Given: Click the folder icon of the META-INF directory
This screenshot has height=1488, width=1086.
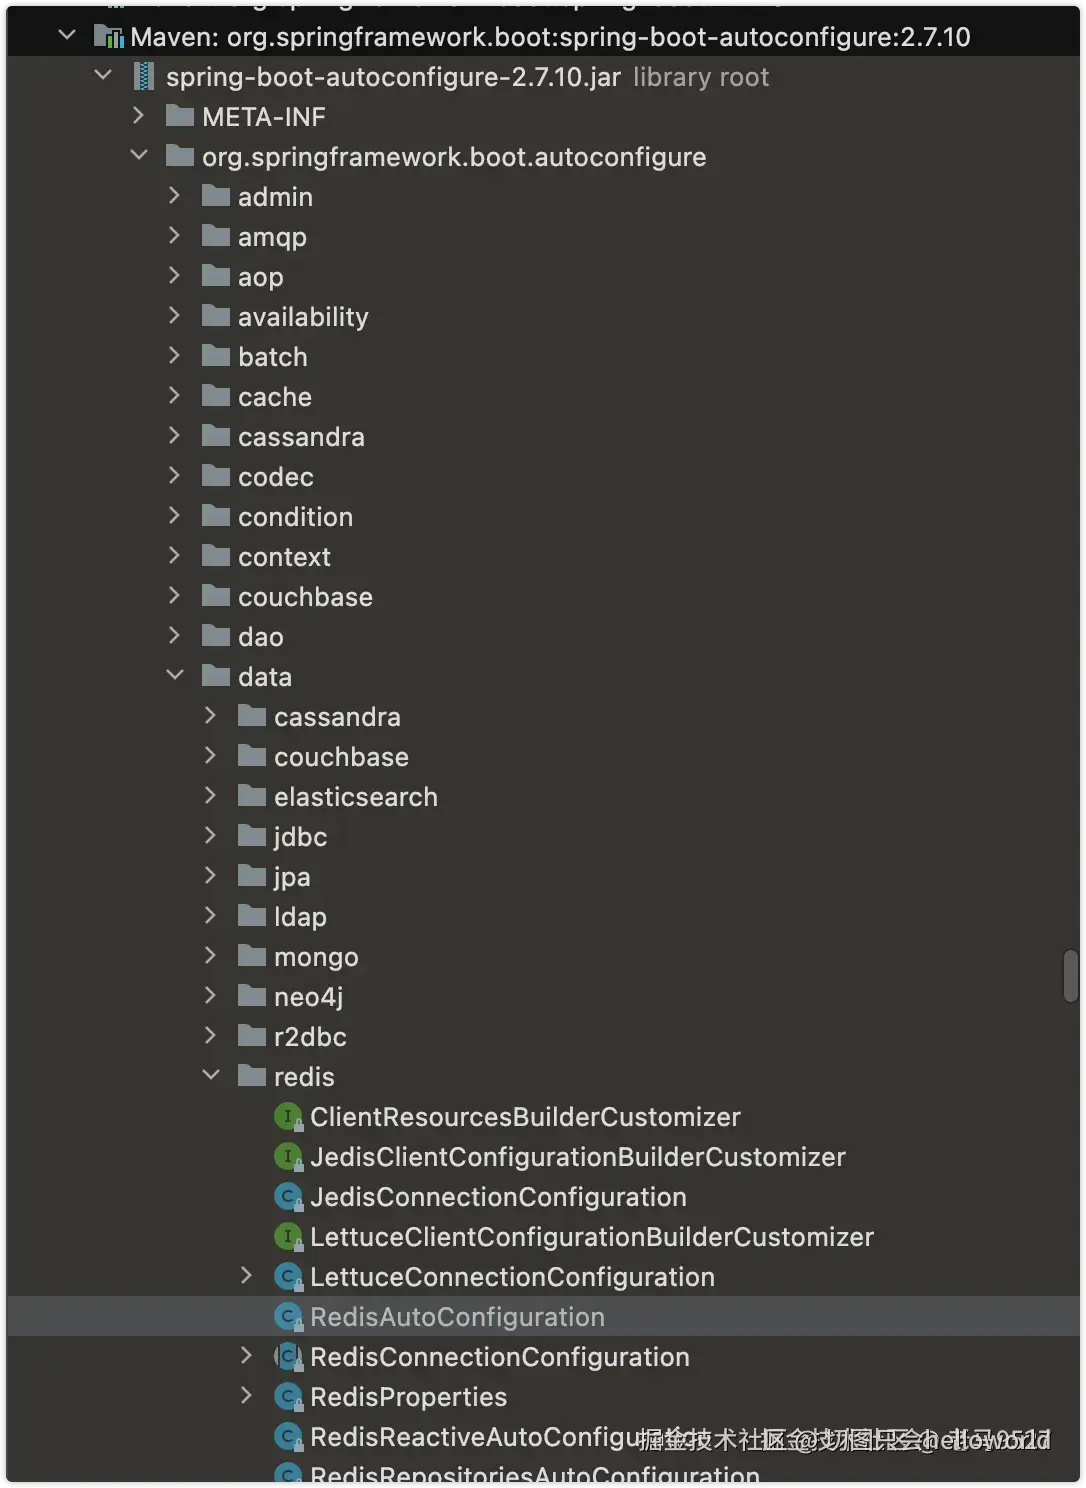Looking at the screenshot, I should tap(180, 116).
